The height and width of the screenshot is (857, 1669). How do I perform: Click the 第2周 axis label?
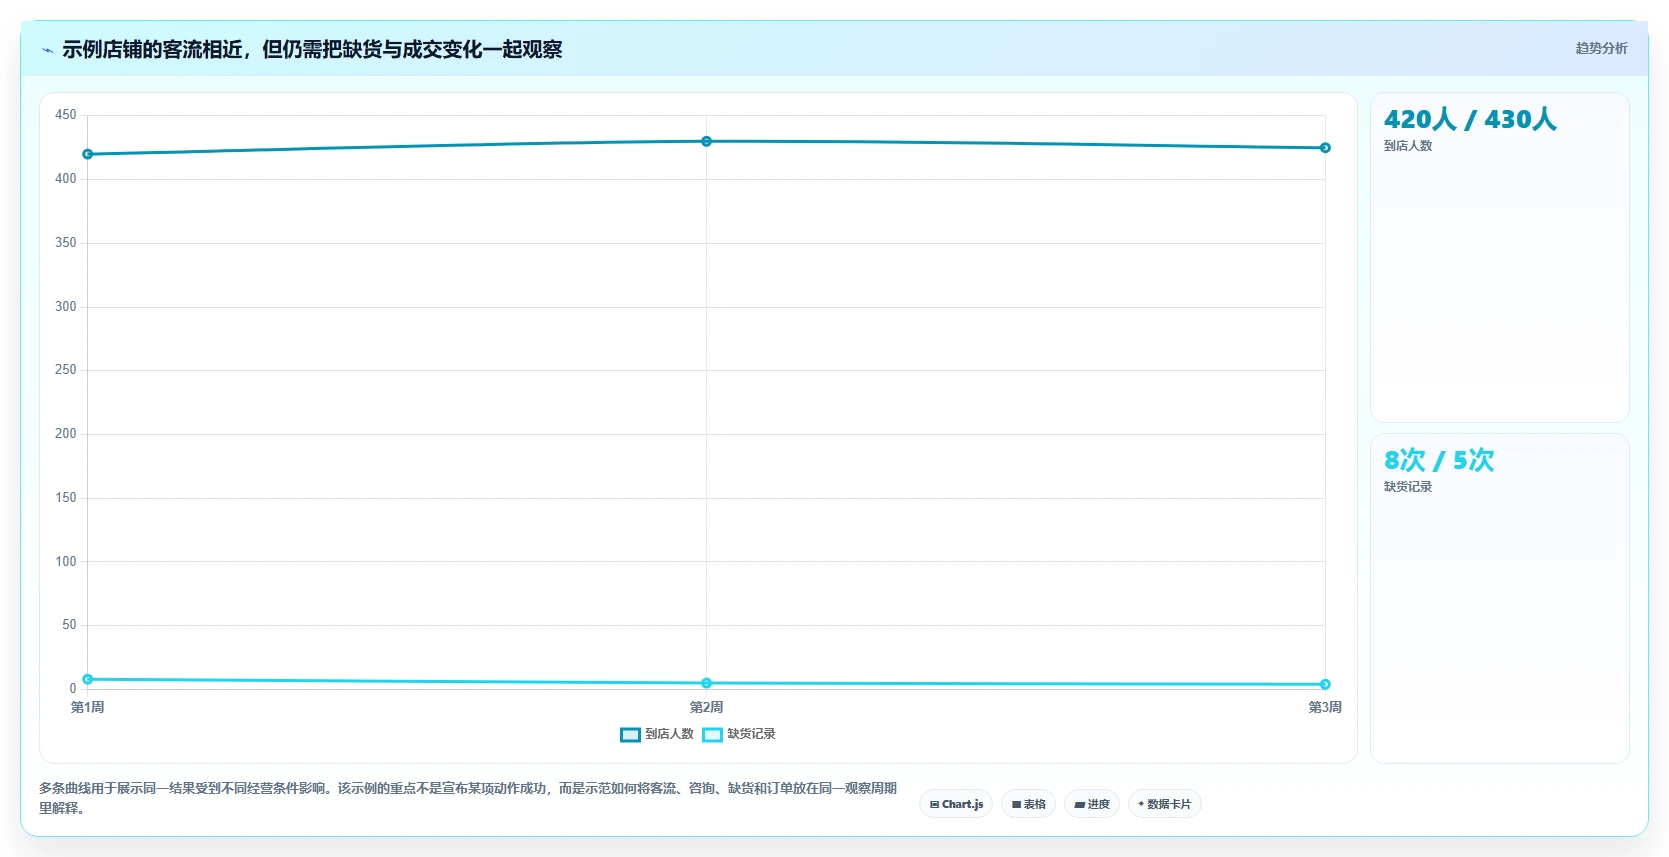click(x=706, y=707)
